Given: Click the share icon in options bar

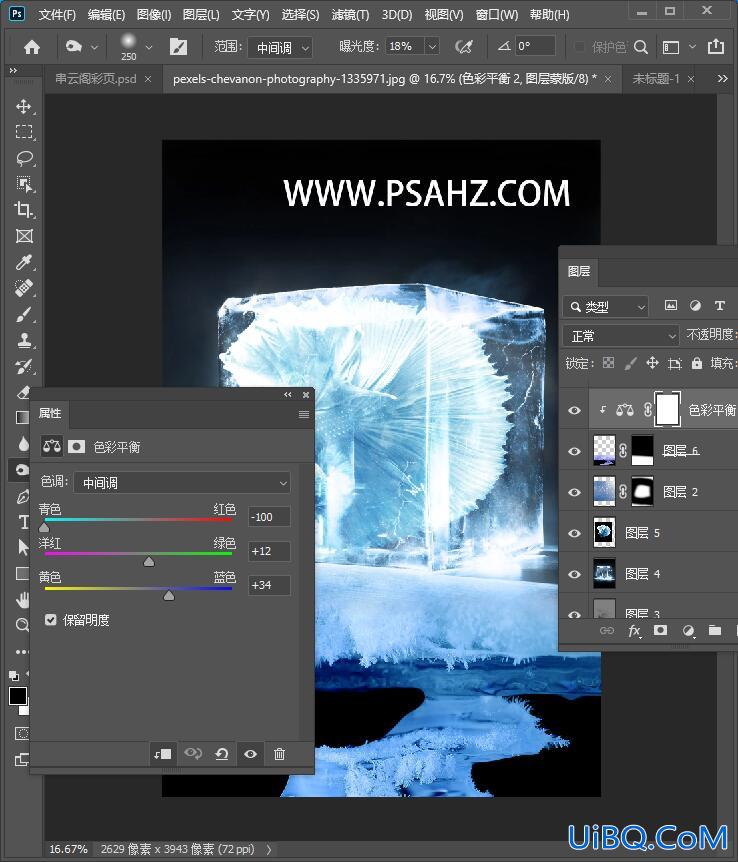Looking at the screenshot, I should pos(715,47).
